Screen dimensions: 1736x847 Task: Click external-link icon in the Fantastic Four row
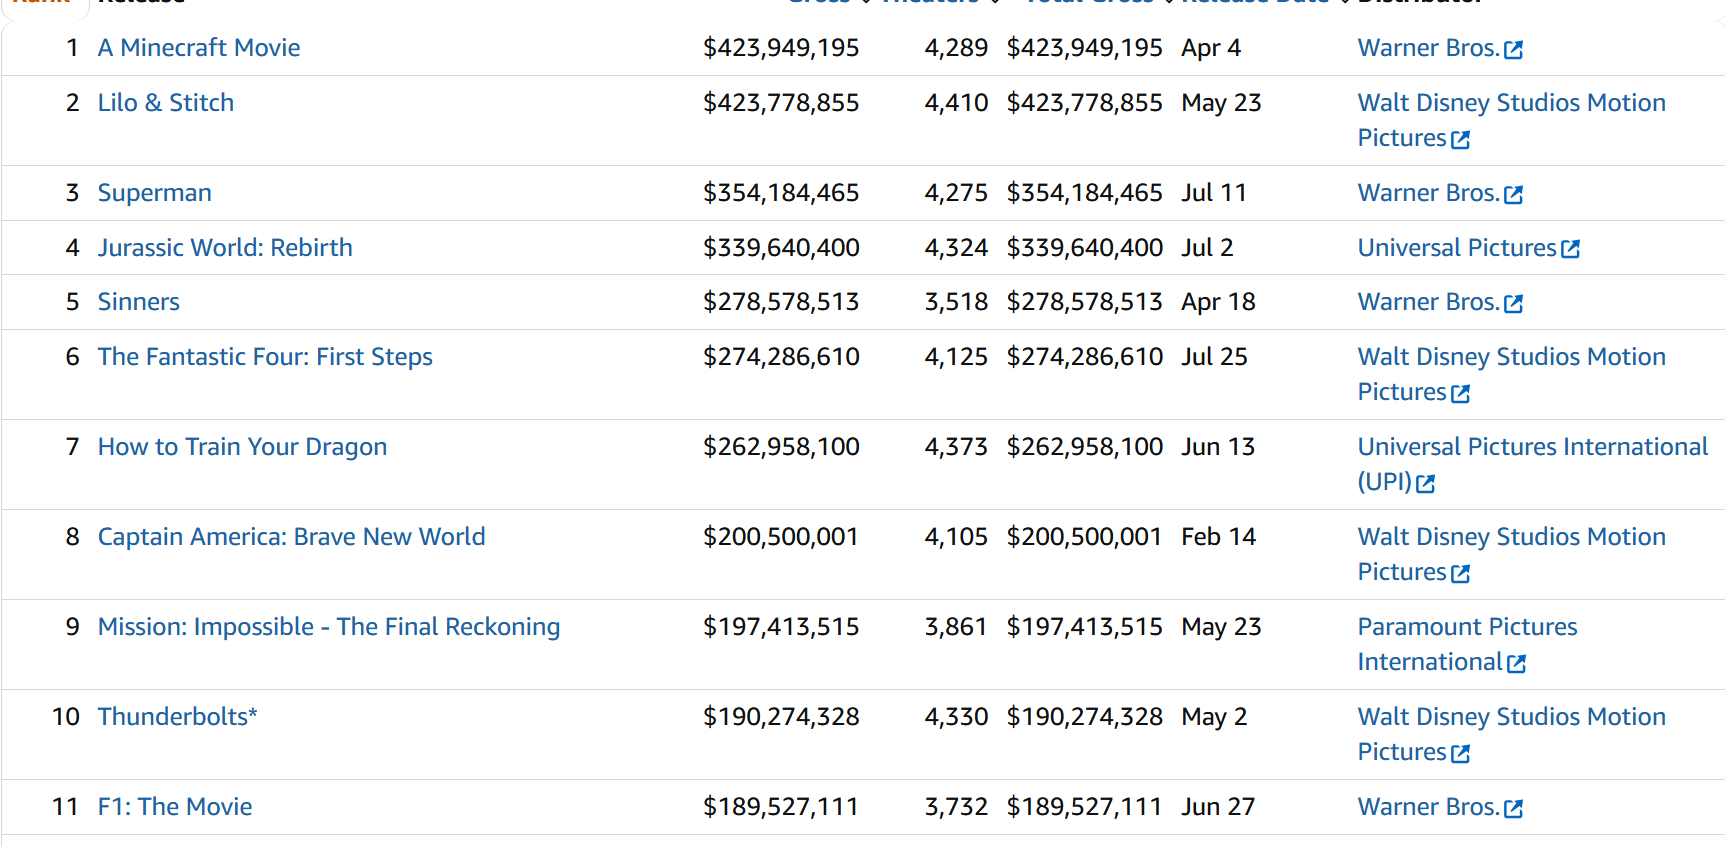pos(1460,393)
